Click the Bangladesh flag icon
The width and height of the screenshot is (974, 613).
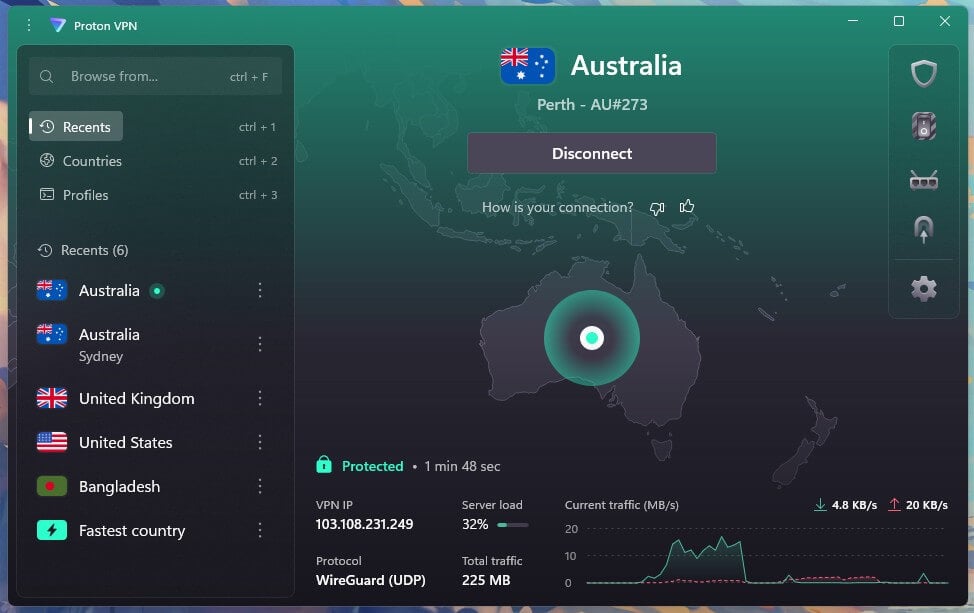pos(52,486)
